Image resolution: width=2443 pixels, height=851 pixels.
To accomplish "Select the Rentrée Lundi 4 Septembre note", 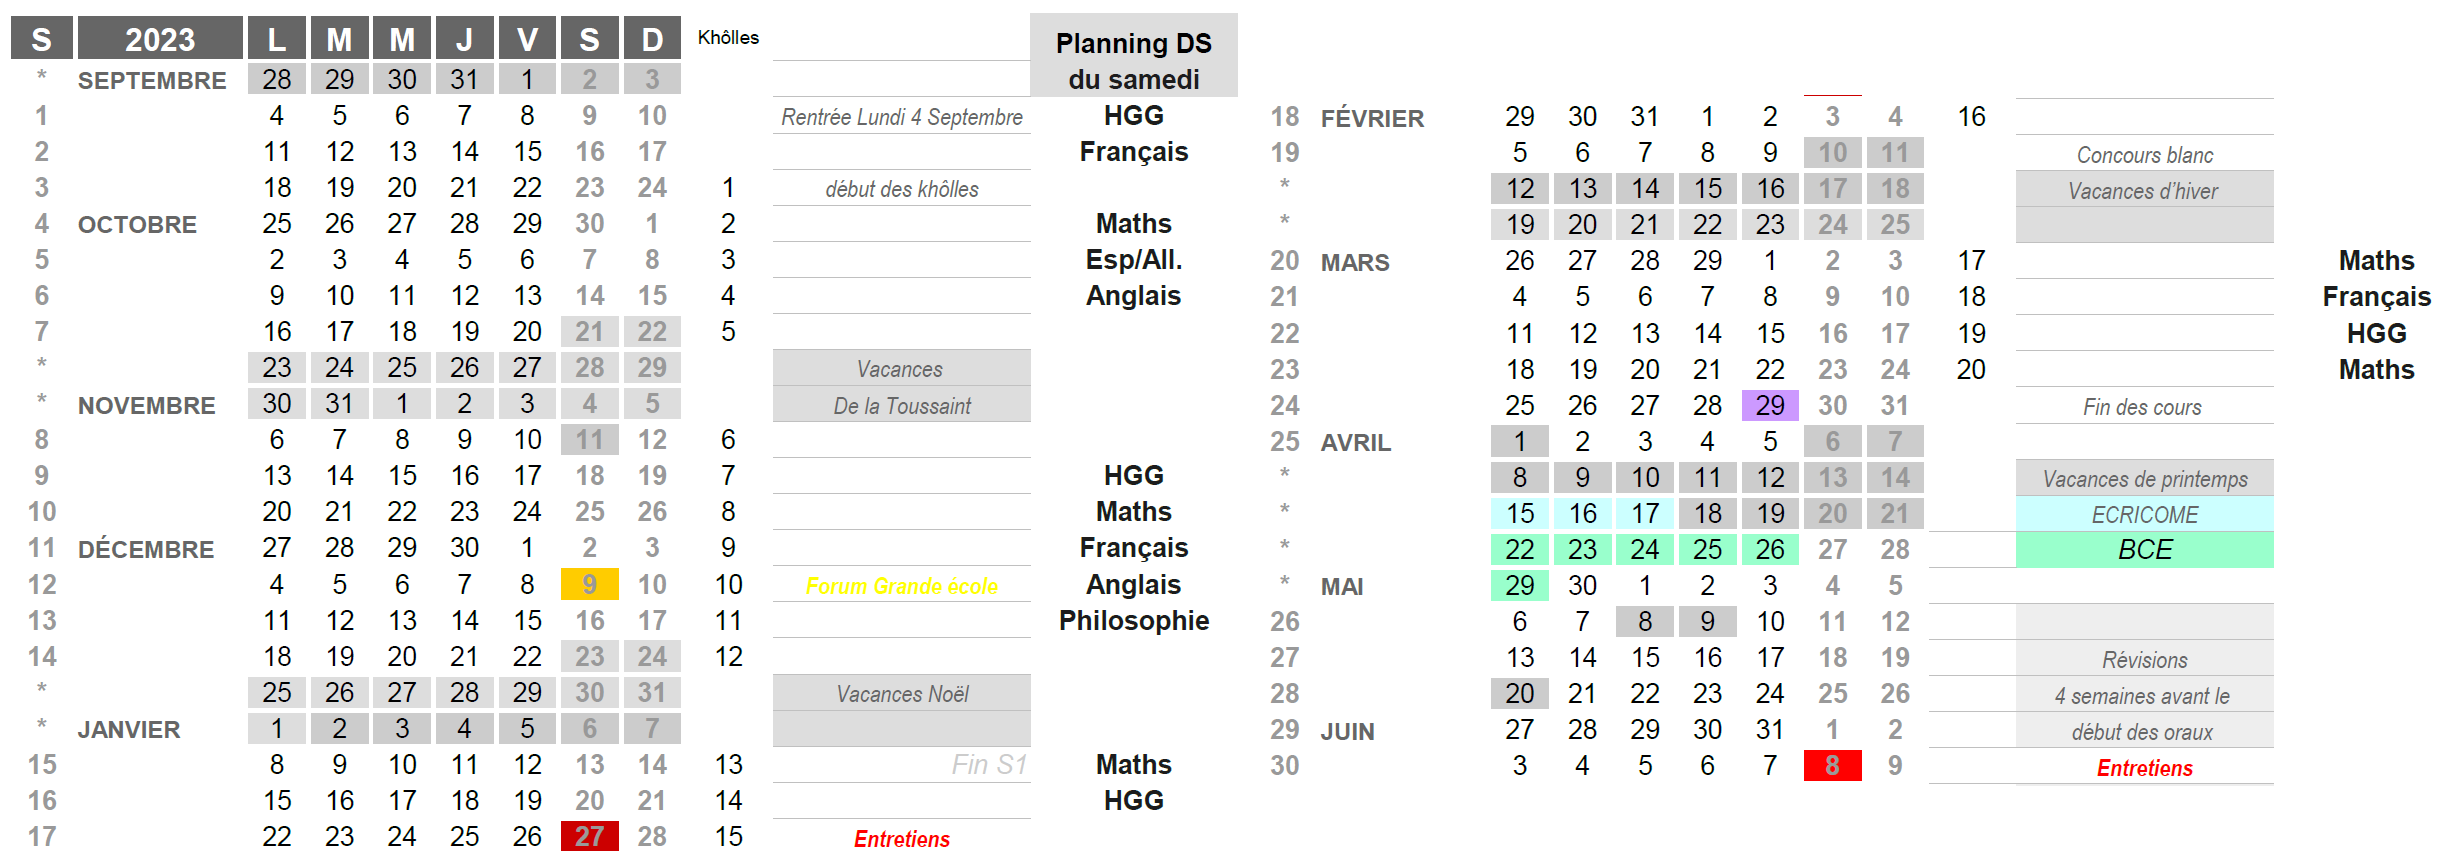I will tap(901, 117).
